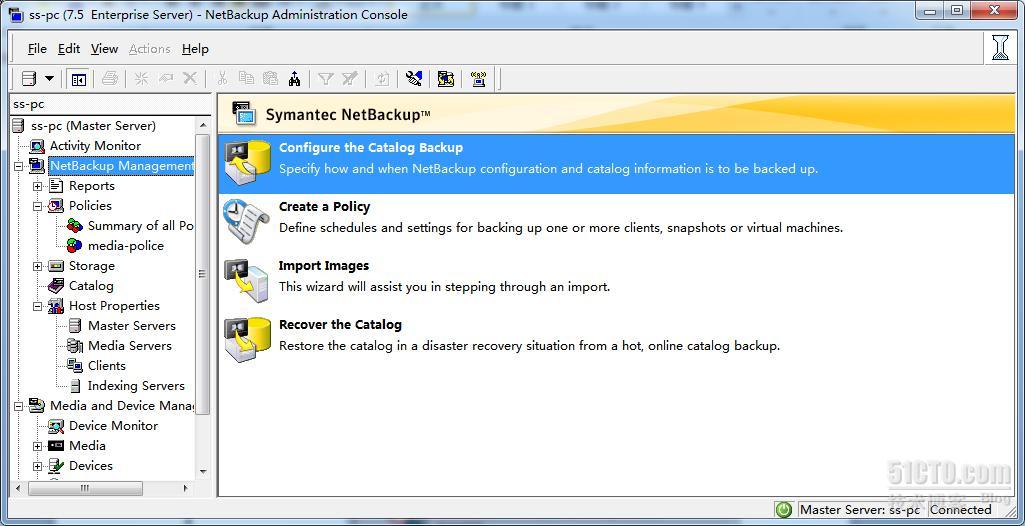Select Master Servers under Host Properties
The width and height of the screenshot is (1025, 526).
pyautogui.click(x=131, y=325)
